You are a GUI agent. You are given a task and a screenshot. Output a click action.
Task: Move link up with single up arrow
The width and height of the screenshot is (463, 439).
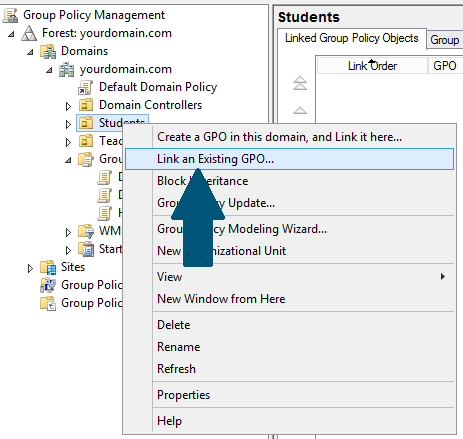300,110
